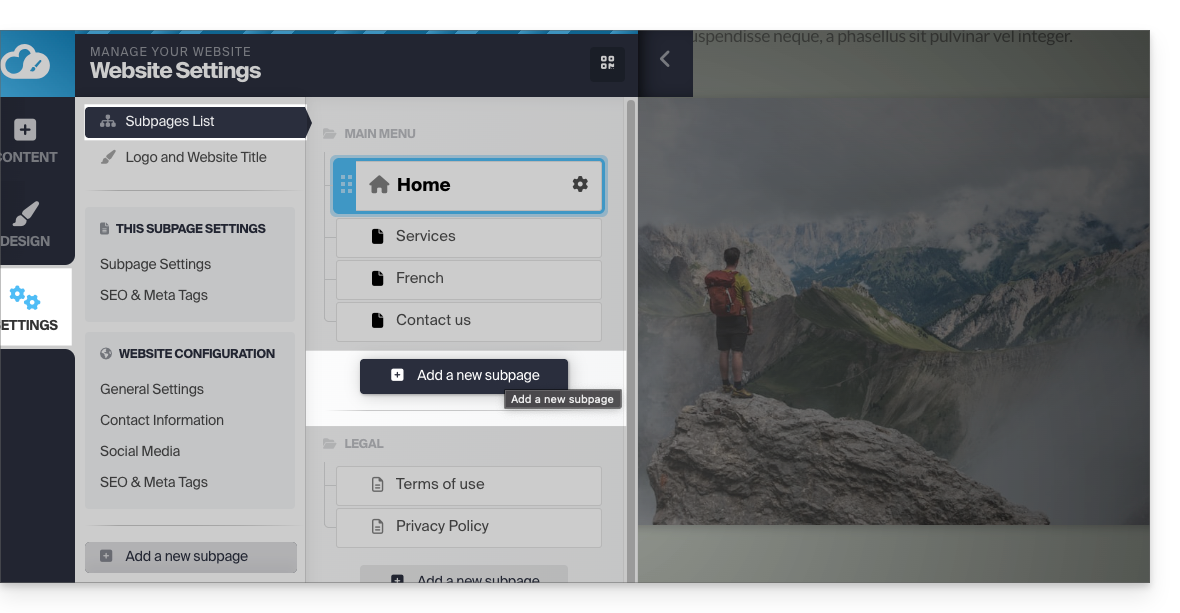Collapse the panel with the left chevron
Viewport: 1180px width, 613px height.
[665, 60]
